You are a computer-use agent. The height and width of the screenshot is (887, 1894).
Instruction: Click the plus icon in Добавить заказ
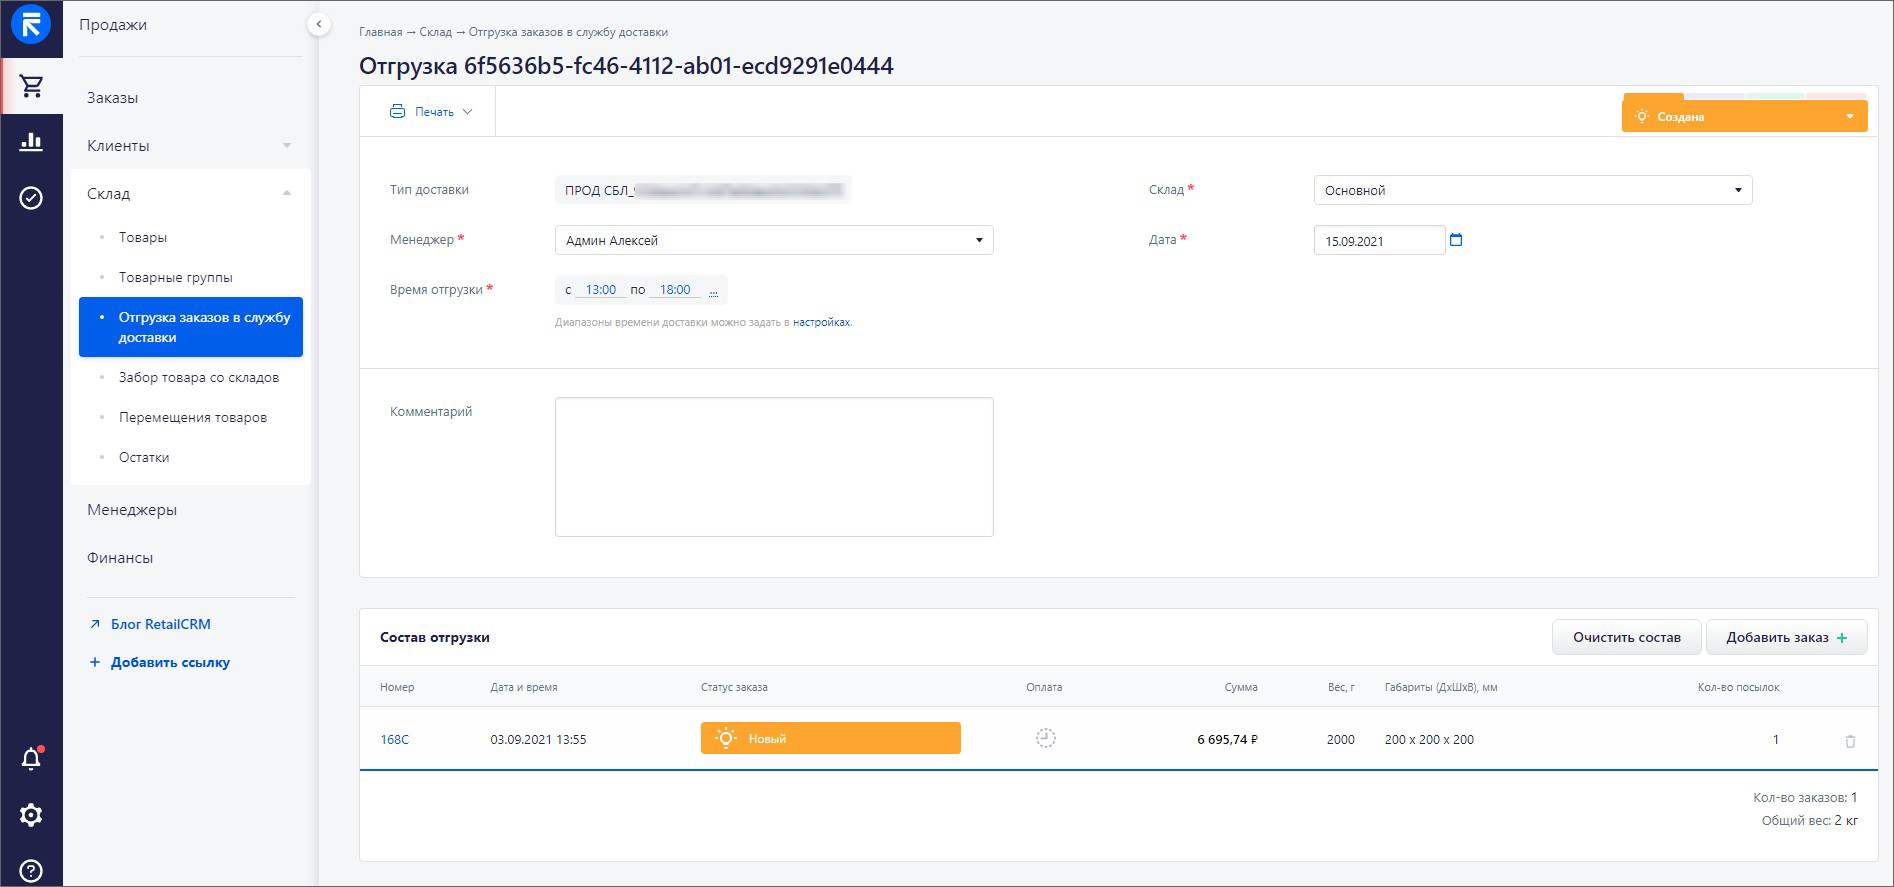click(1842, 638)
